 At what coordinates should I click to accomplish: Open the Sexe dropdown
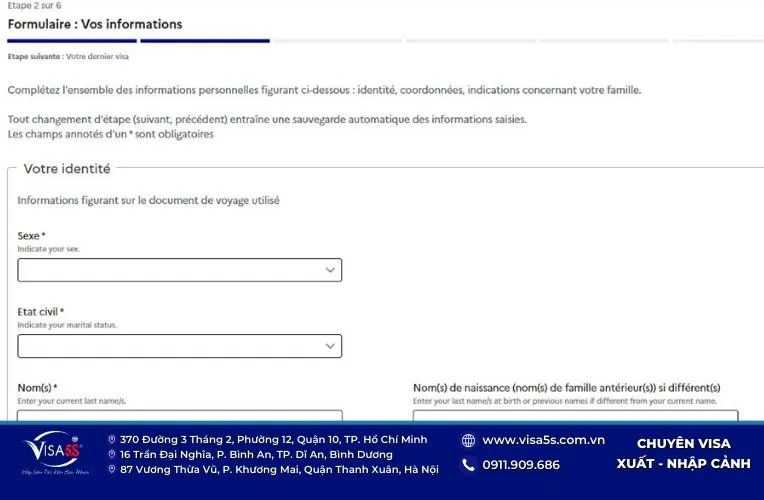(x=180, y=270)
